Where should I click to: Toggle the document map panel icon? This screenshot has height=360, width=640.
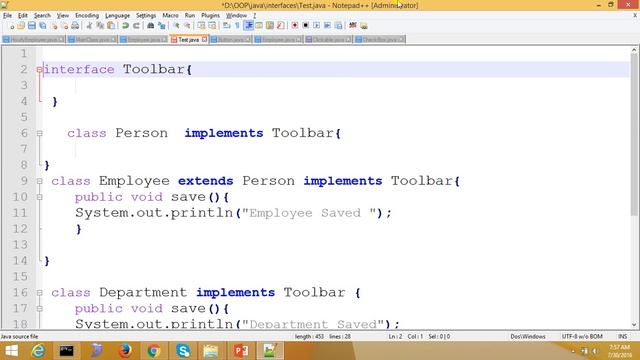(270, 26)
